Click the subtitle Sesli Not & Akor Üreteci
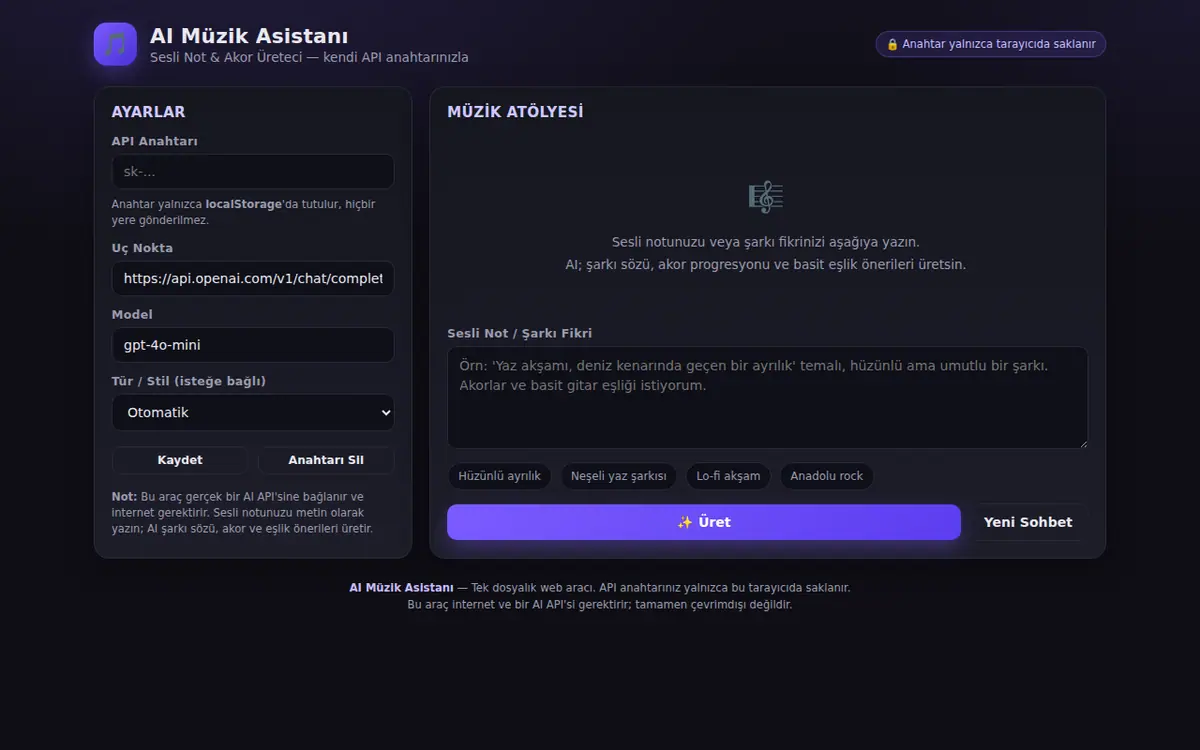 click(x=309, y=57)
